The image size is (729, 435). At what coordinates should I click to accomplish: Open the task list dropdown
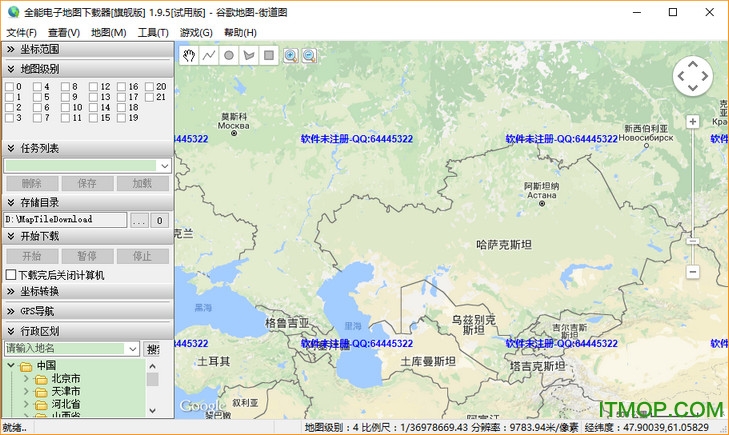click(x=165, y=166)
